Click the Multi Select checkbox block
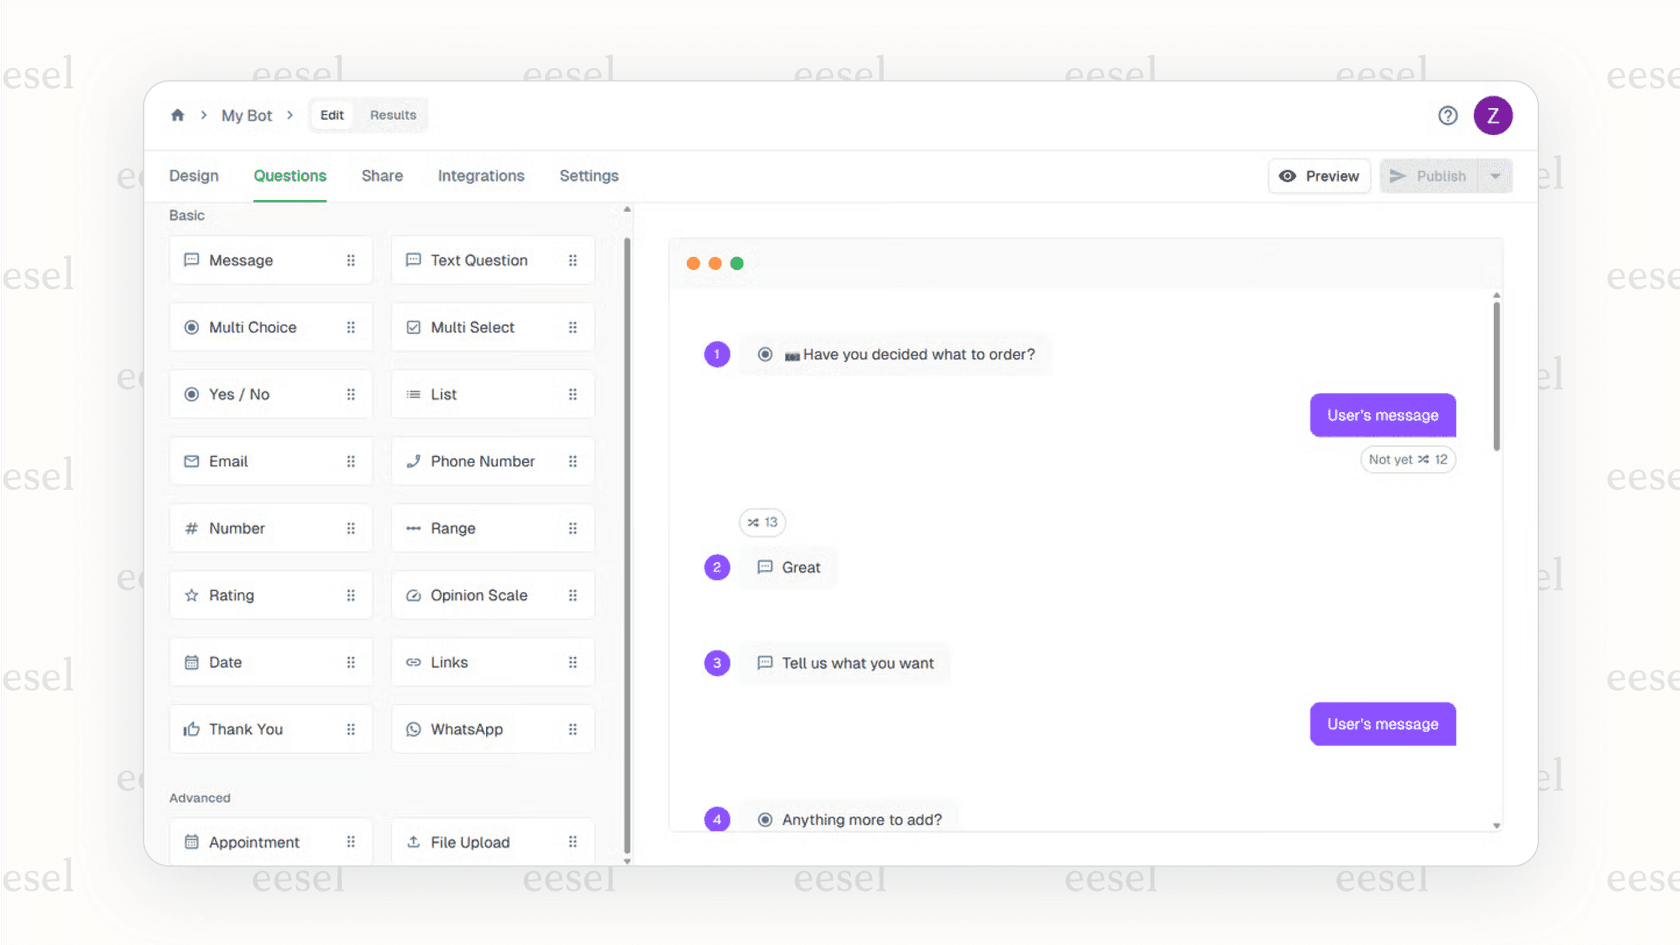Screen dimensions: 1680x945 (492, 327)
